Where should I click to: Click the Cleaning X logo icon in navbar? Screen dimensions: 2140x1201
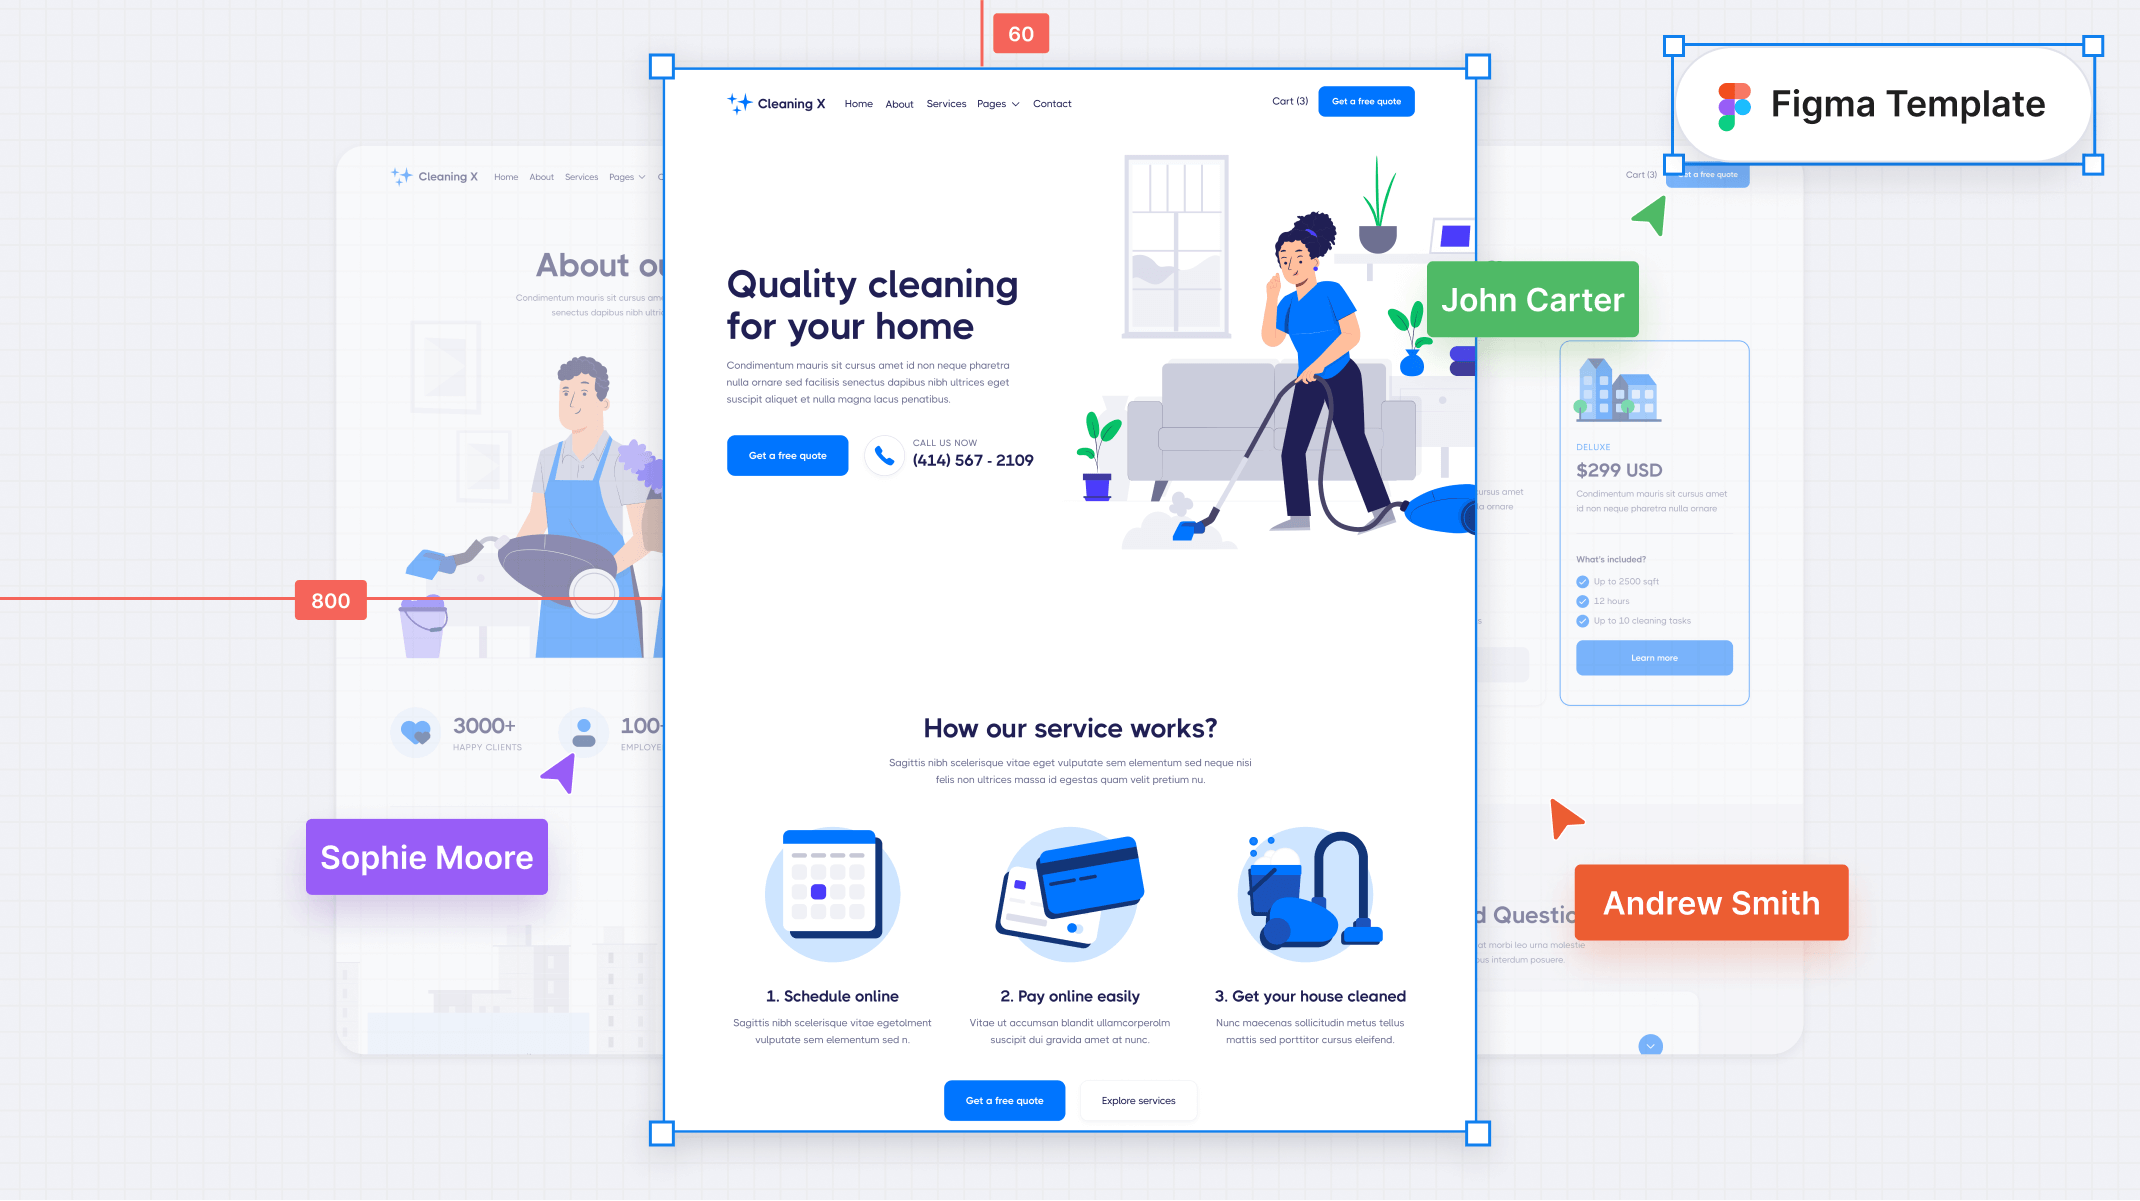point(738,103)
